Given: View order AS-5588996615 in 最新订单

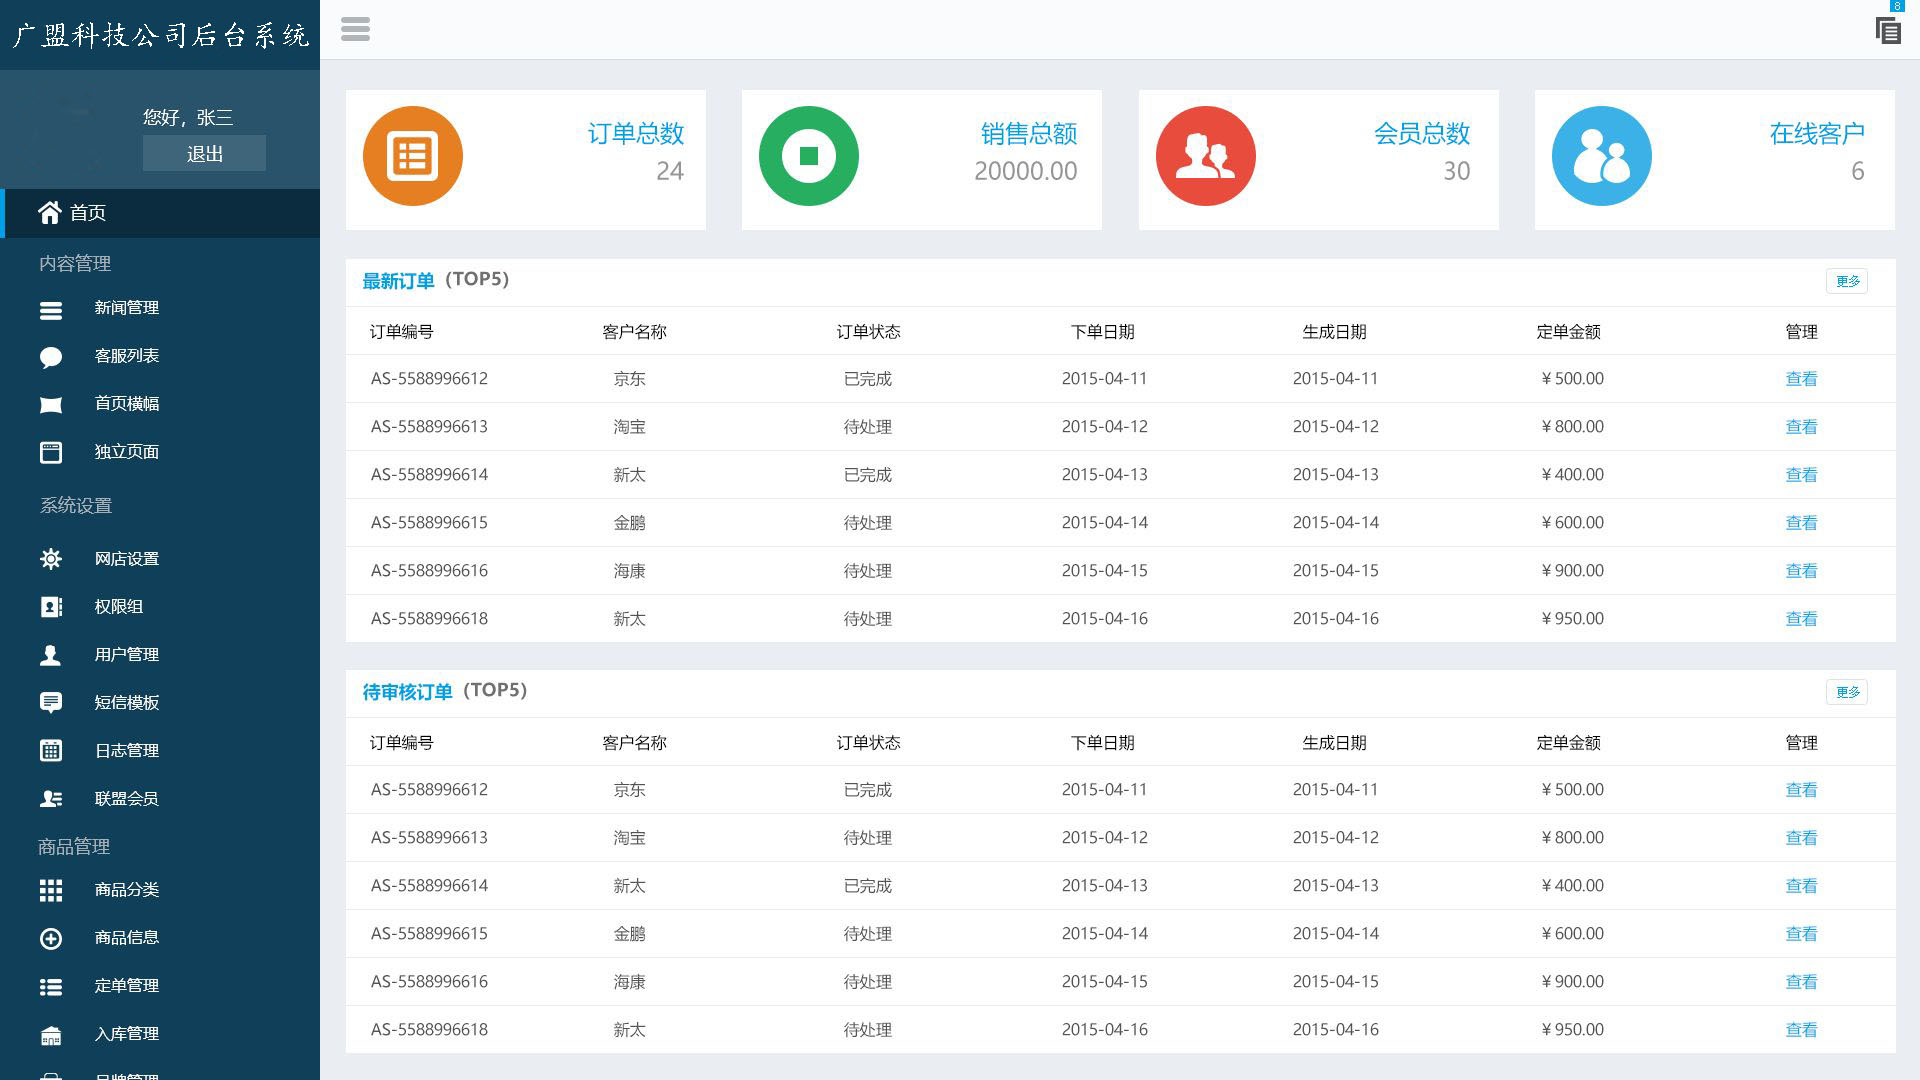Looking at the screenshot, I should [x=1801, y=523].
